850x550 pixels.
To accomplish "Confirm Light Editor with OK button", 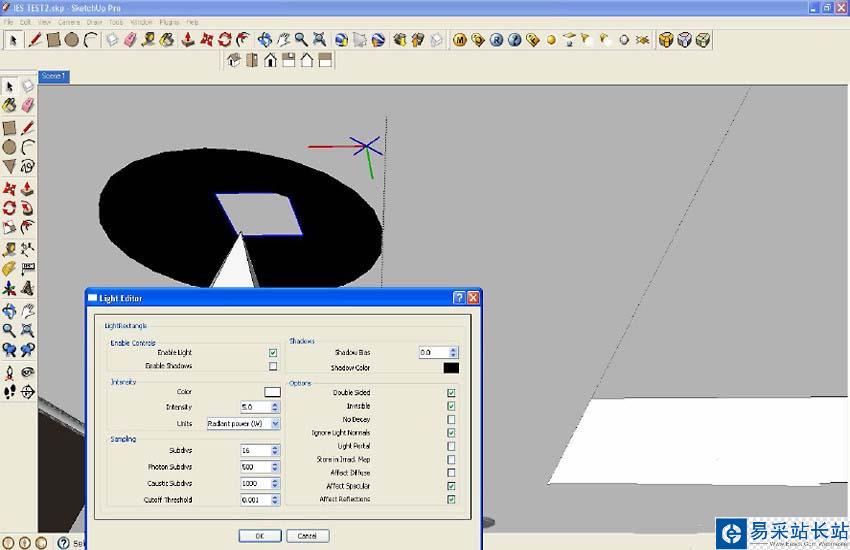I will click(x=260, y=535).
